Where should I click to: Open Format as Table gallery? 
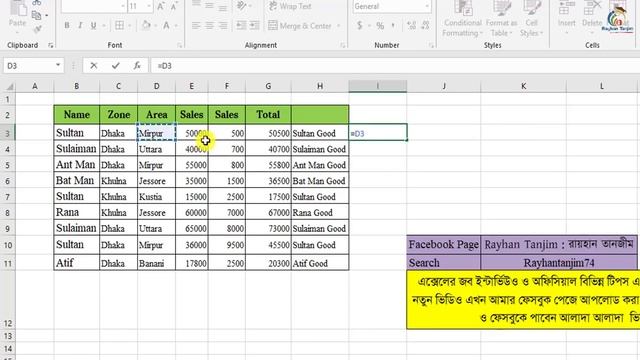(x=501, y=18)
